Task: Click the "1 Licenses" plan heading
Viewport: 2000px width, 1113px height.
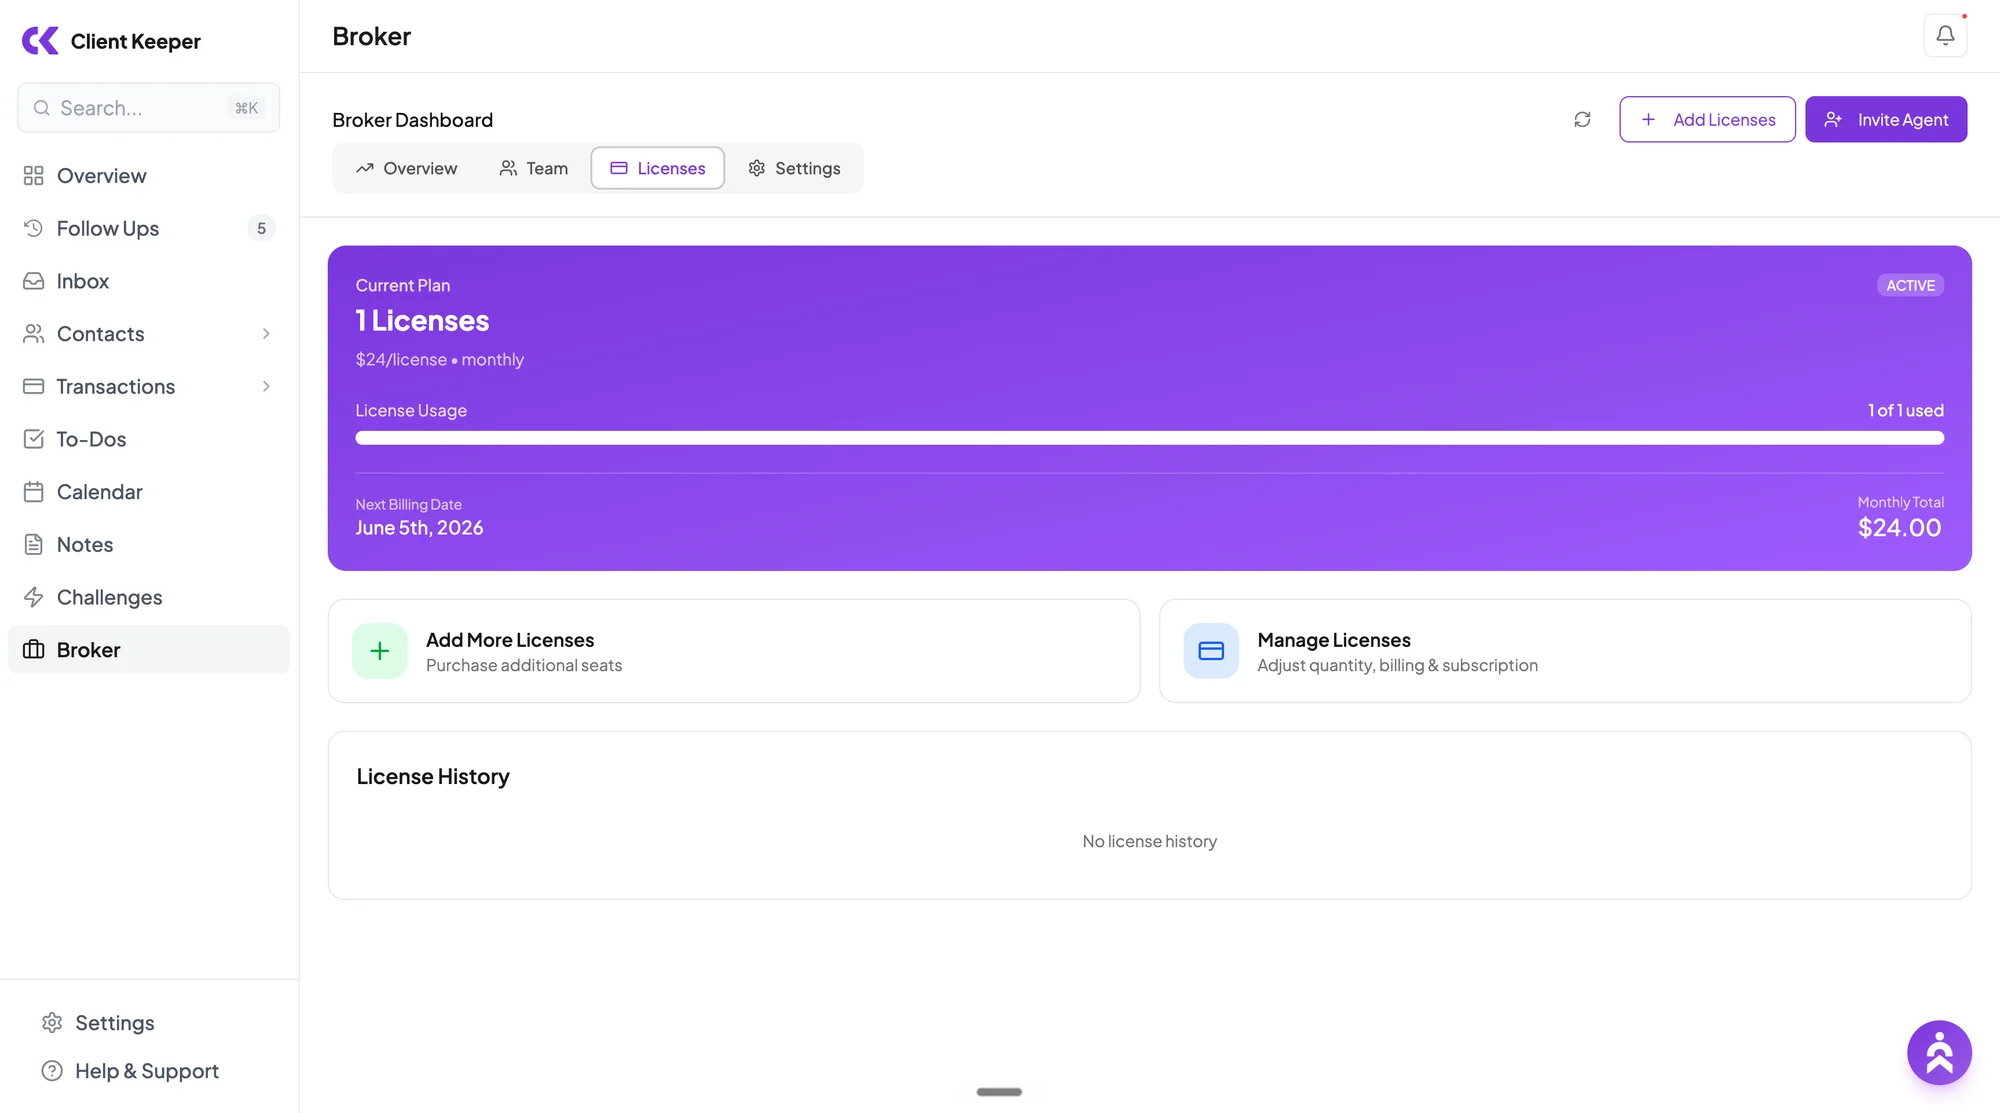Action: click(x=422, y=320)
